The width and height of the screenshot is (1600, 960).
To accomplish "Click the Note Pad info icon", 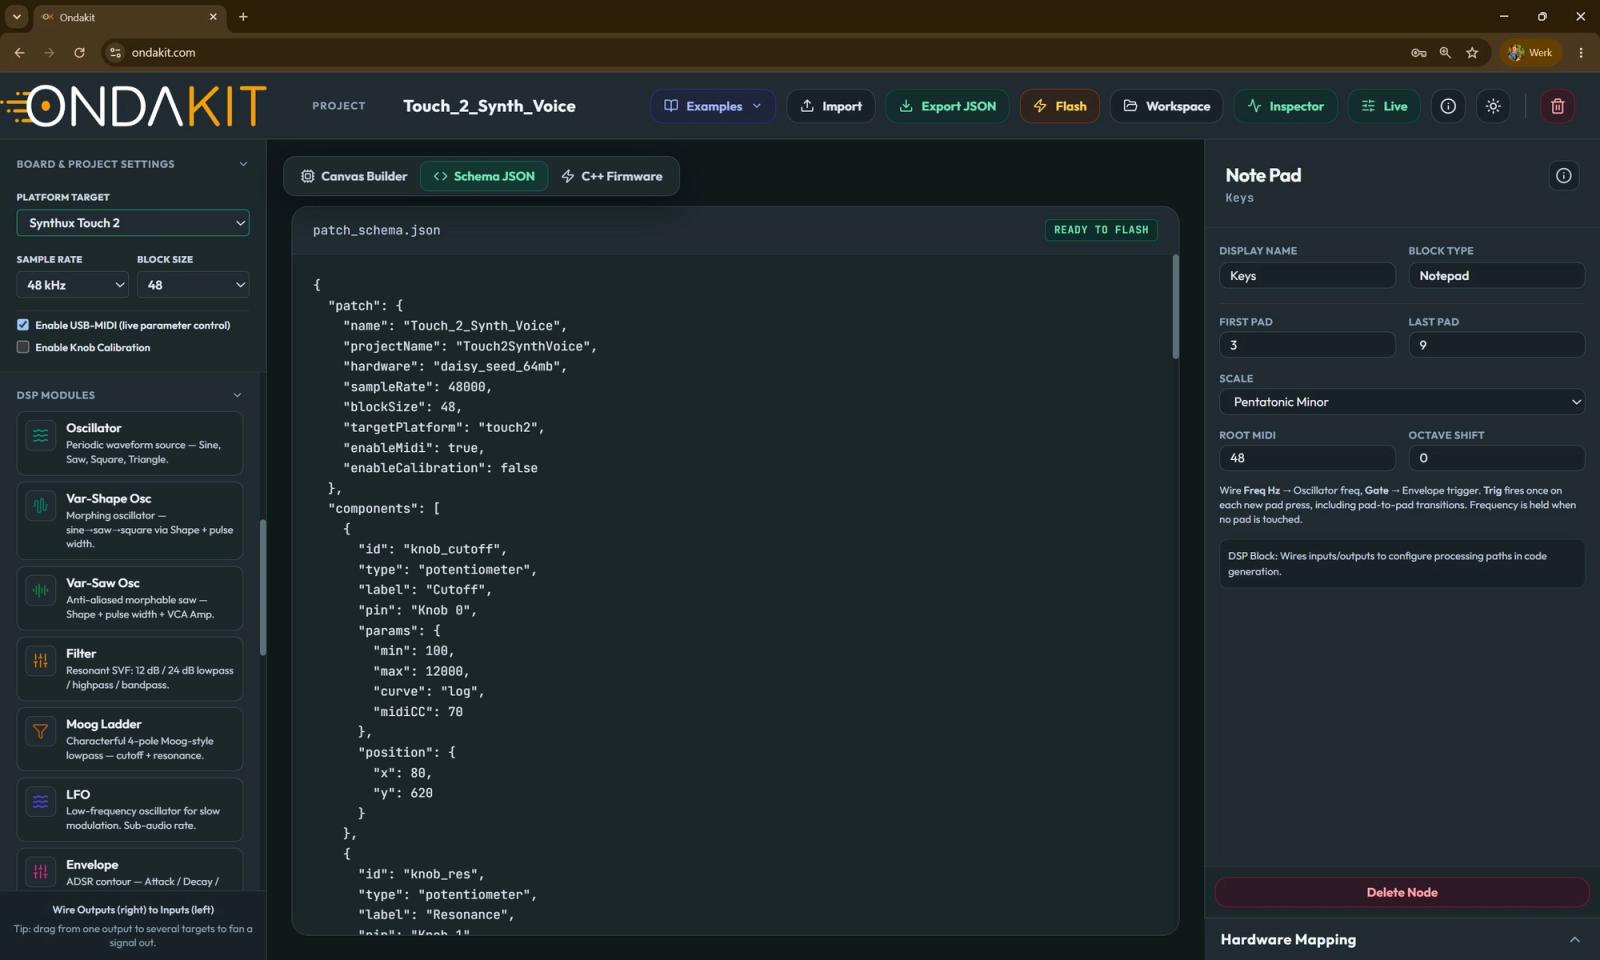I will coord(1564,176).
